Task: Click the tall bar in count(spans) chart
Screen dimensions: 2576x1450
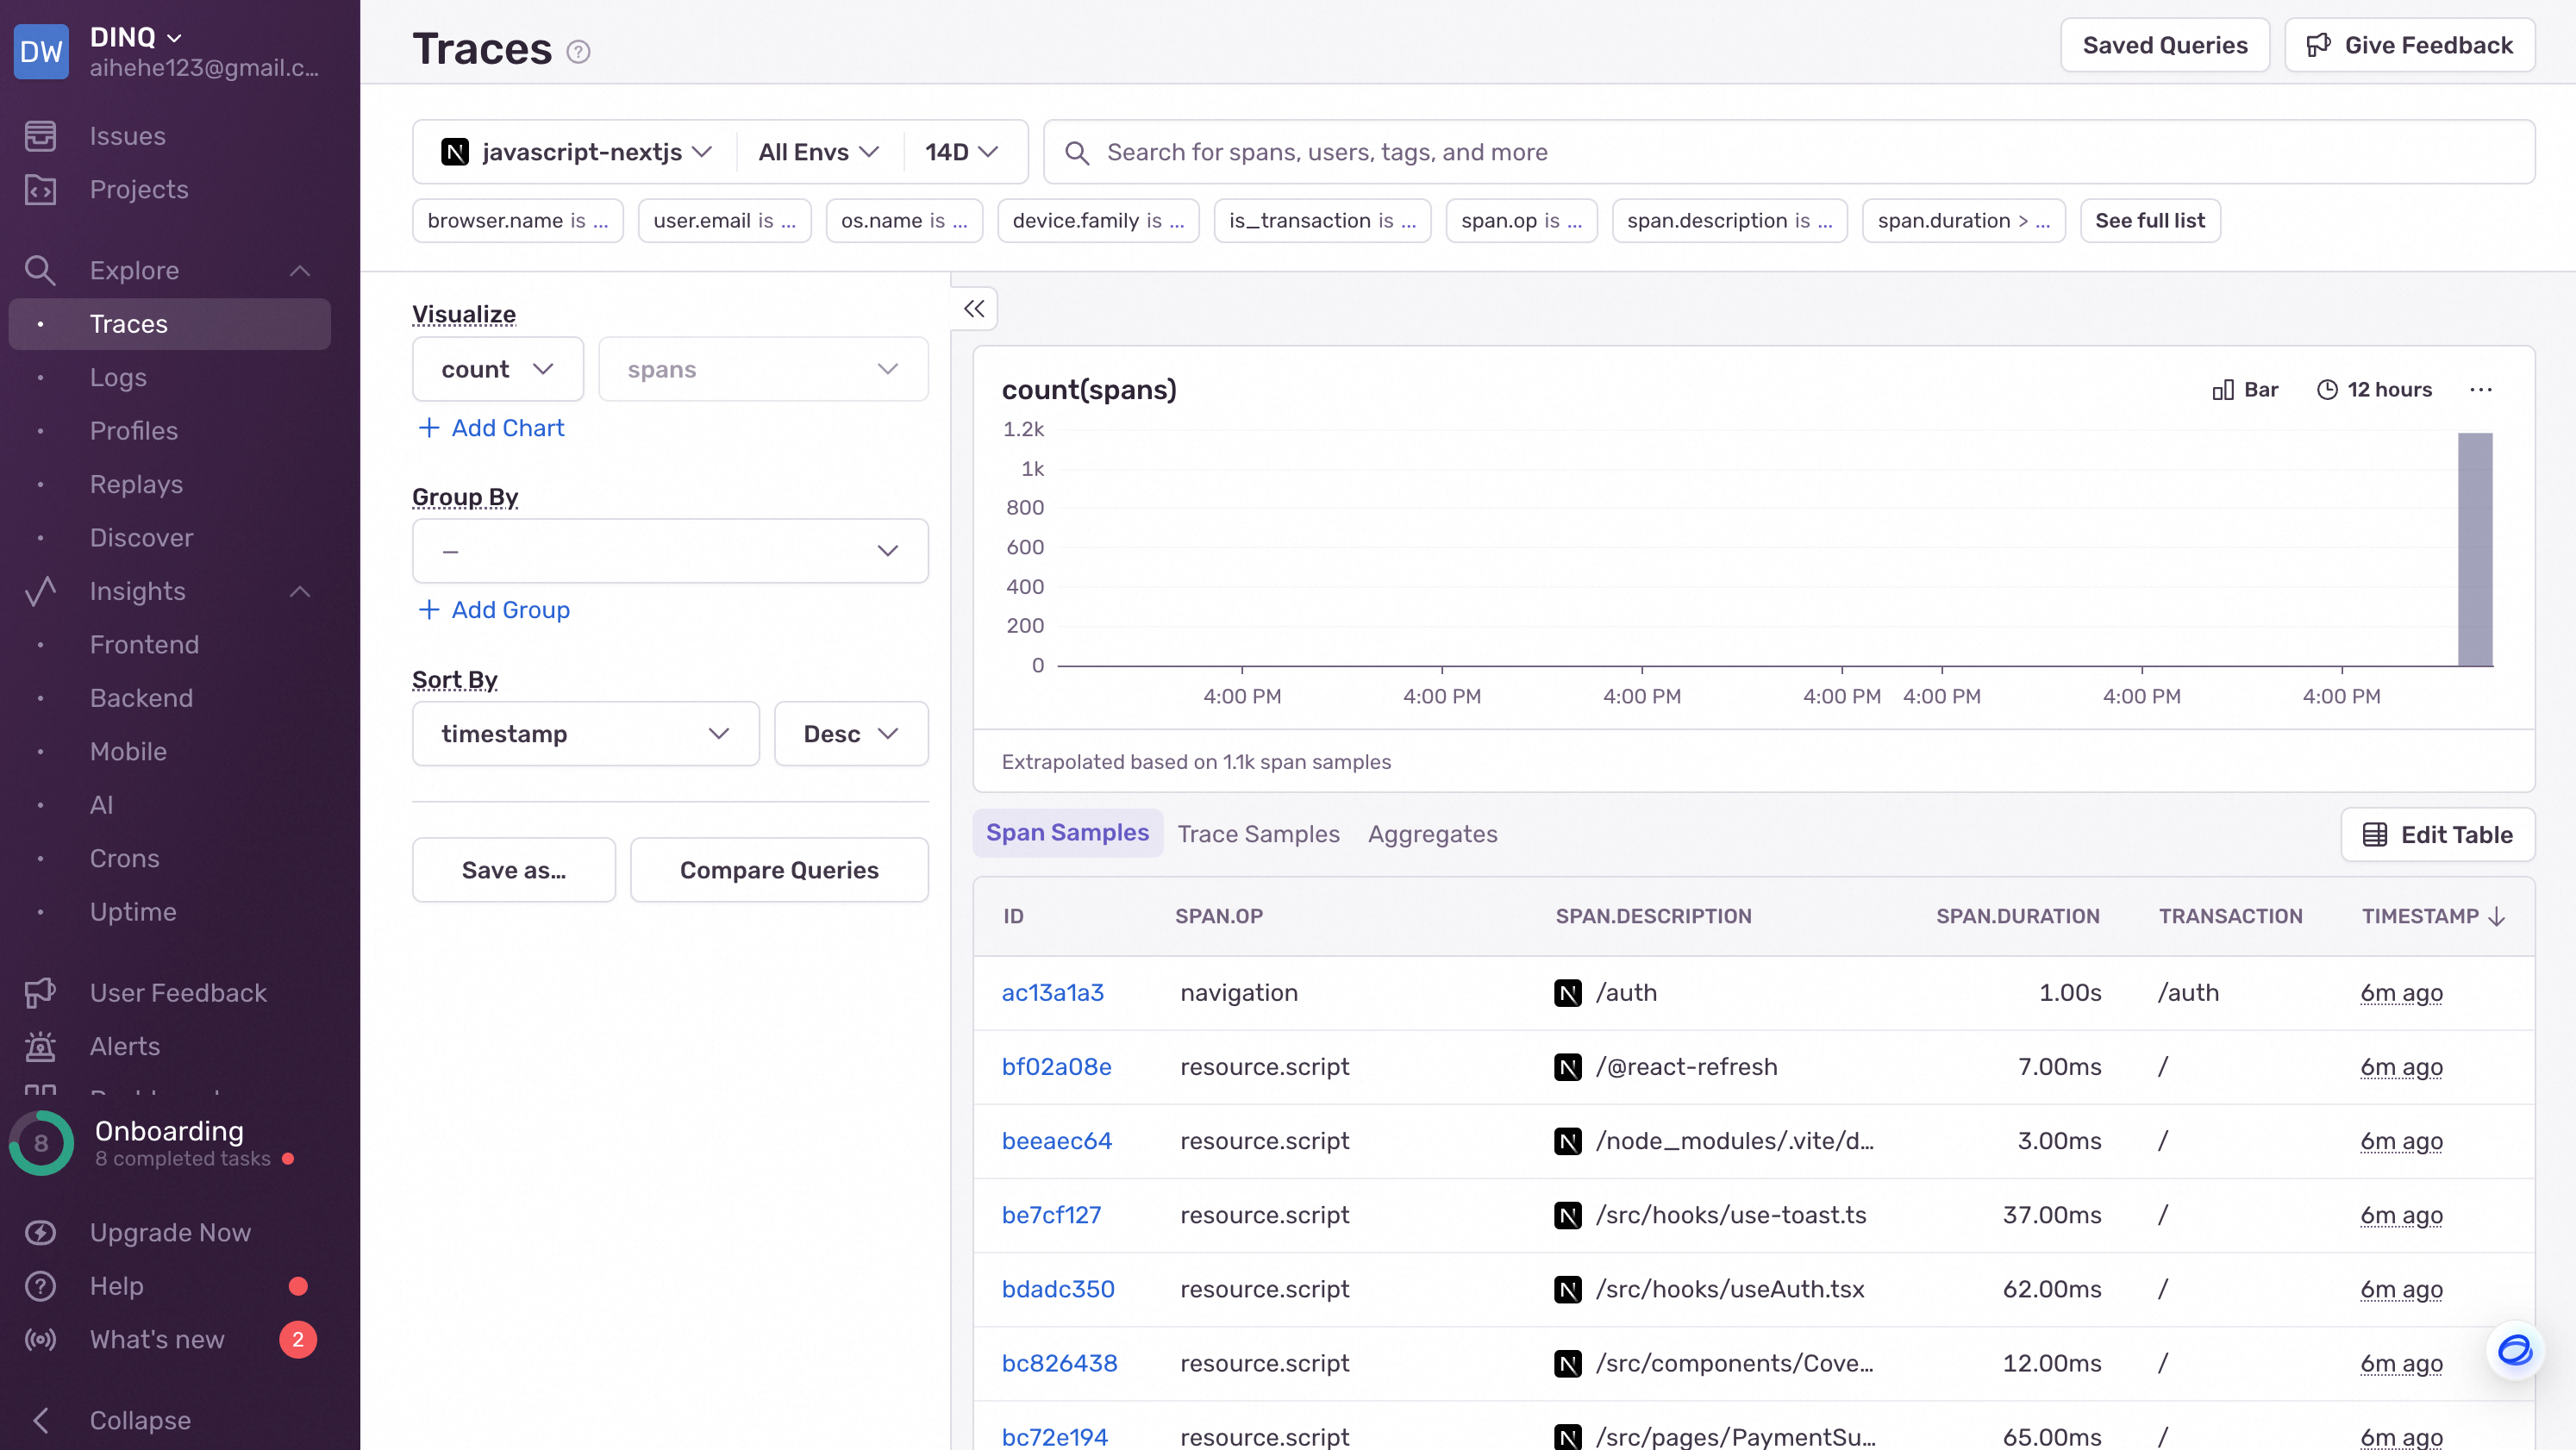Action: click(x=2475, y=549)
